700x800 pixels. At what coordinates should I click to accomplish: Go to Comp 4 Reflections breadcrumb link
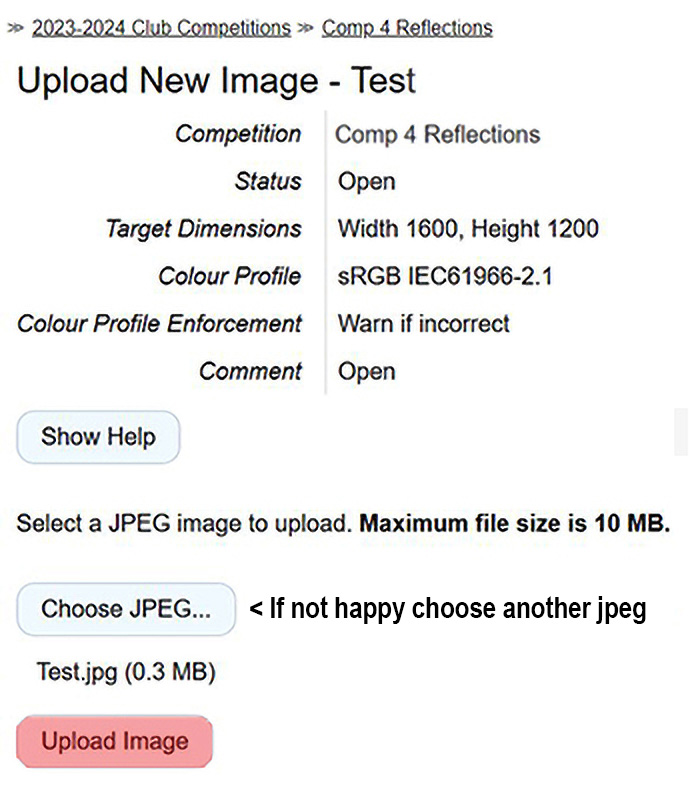(407, 28)
